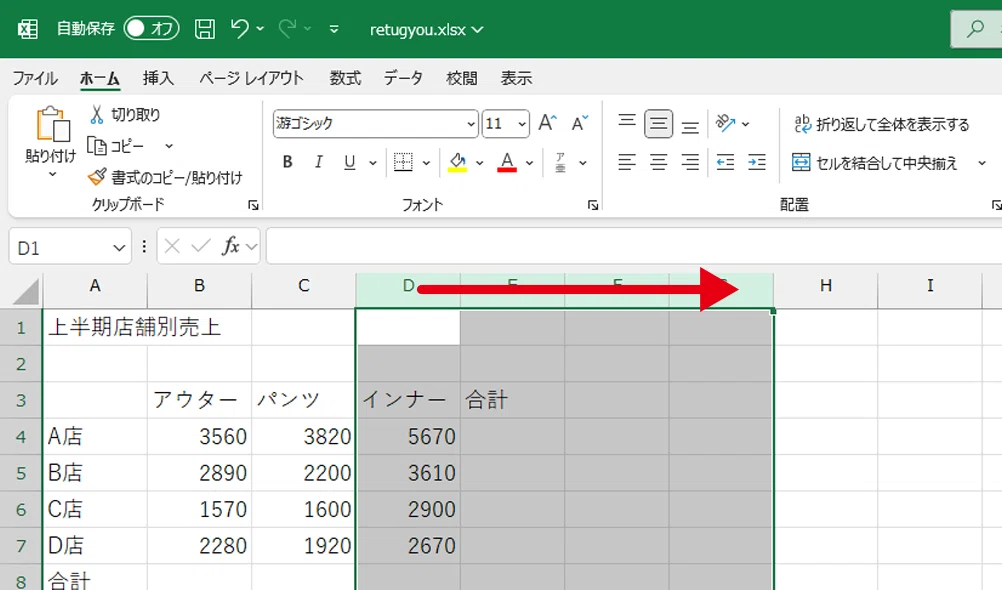Click the phonetic guide (ふりがな) icon
Image resolution: width=1002 pixels, height=590 pixels.
click(560, 162)
